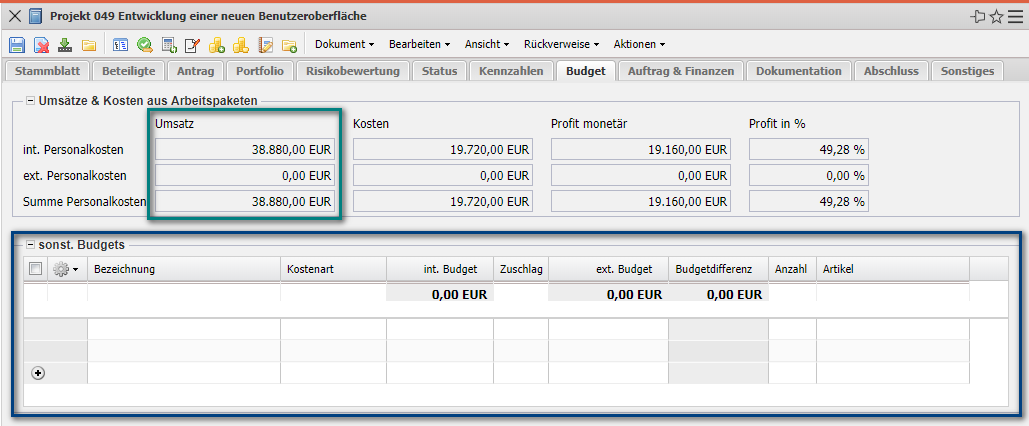Viewport: 1029px width, 426px height.
Task: Add a new budget row with plus button
Action: [39, 373]
